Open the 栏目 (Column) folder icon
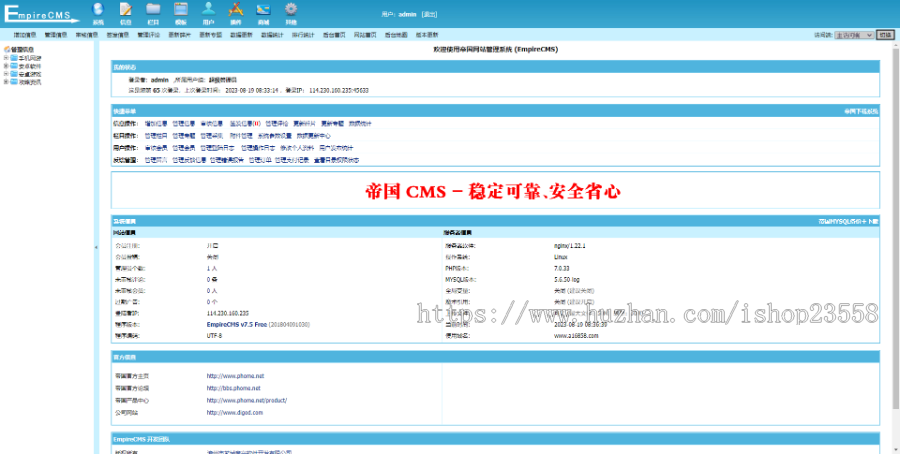Image resolution: width=900 pixels, height=454 pixels. click(153, 9)
